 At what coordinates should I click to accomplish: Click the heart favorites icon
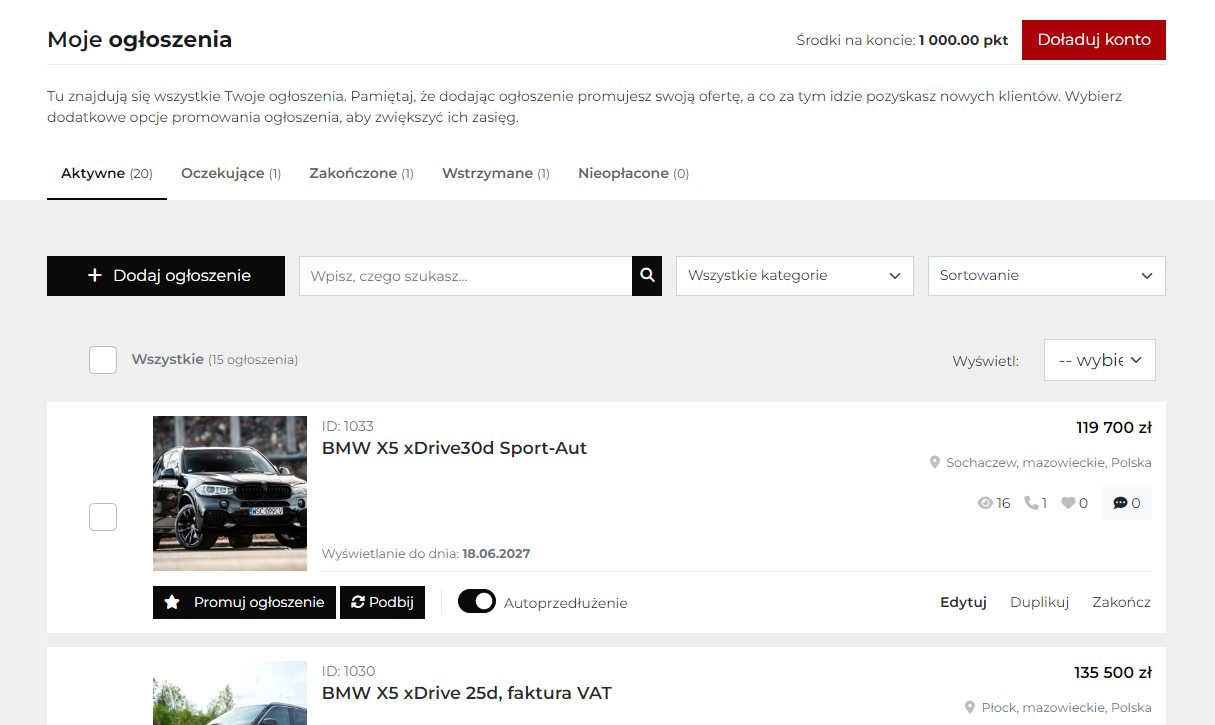coord(1068,503)
